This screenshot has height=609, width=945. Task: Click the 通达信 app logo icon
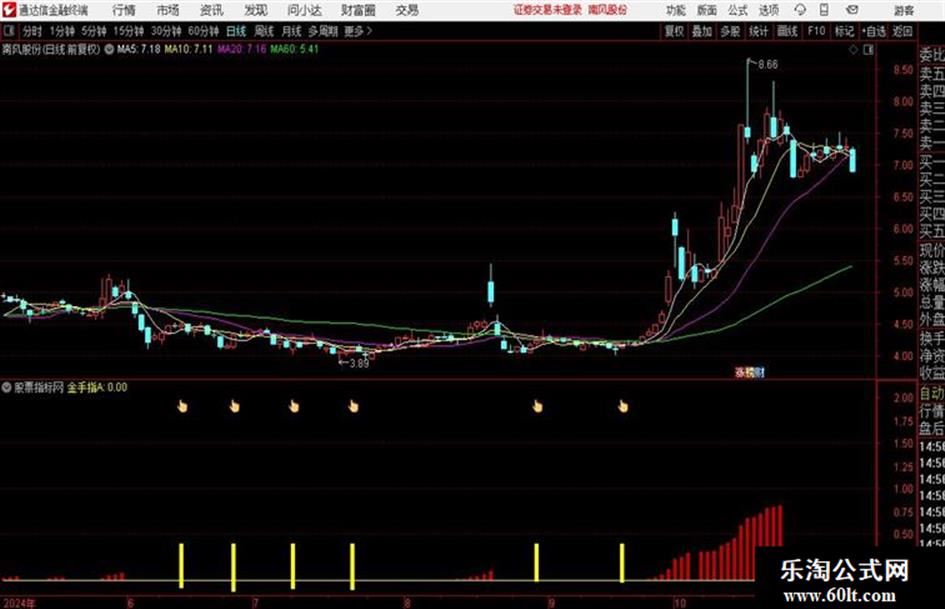[x=9, y=10]
